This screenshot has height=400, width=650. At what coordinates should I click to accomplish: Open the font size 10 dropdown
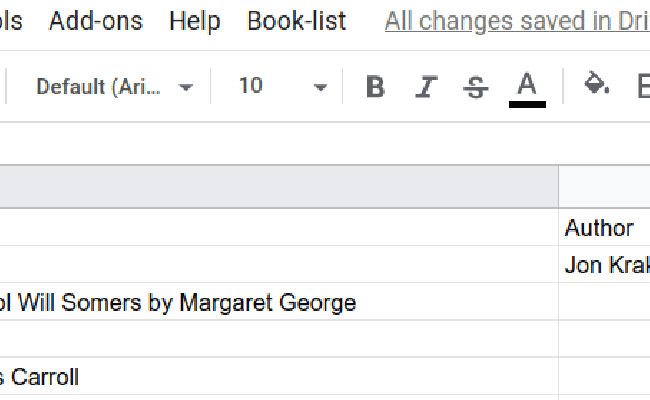tap(283, 87)
